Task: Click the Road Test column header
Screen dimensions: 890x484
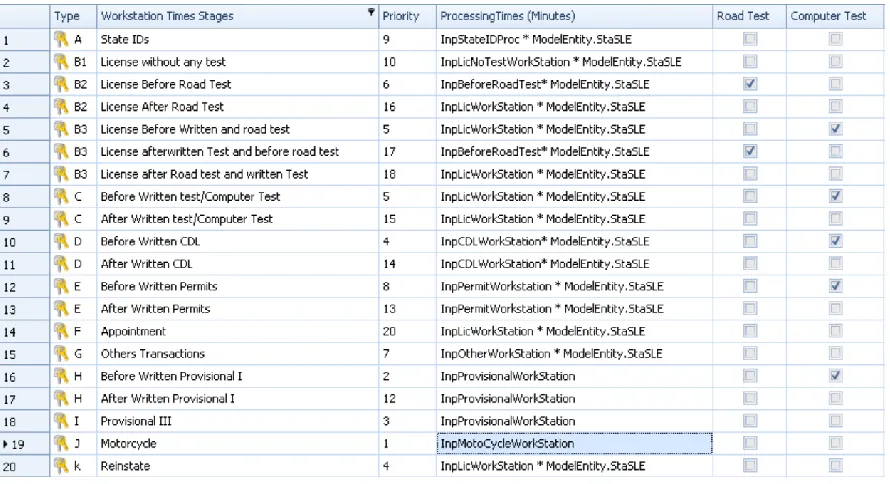Action: click(x=749, y=16)
